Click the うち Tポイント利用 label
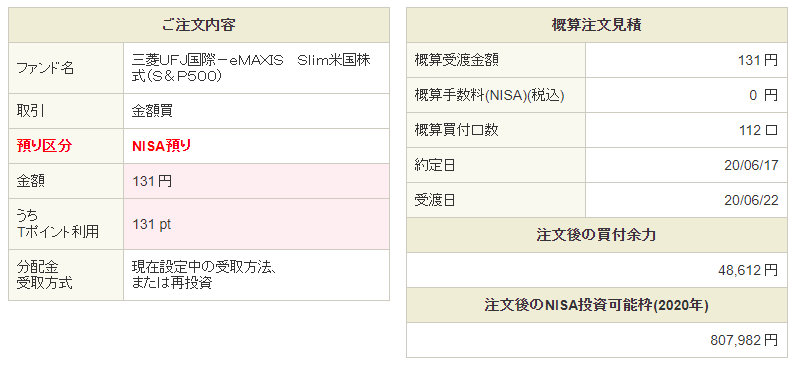799x367 pixels. pos(57,224)
